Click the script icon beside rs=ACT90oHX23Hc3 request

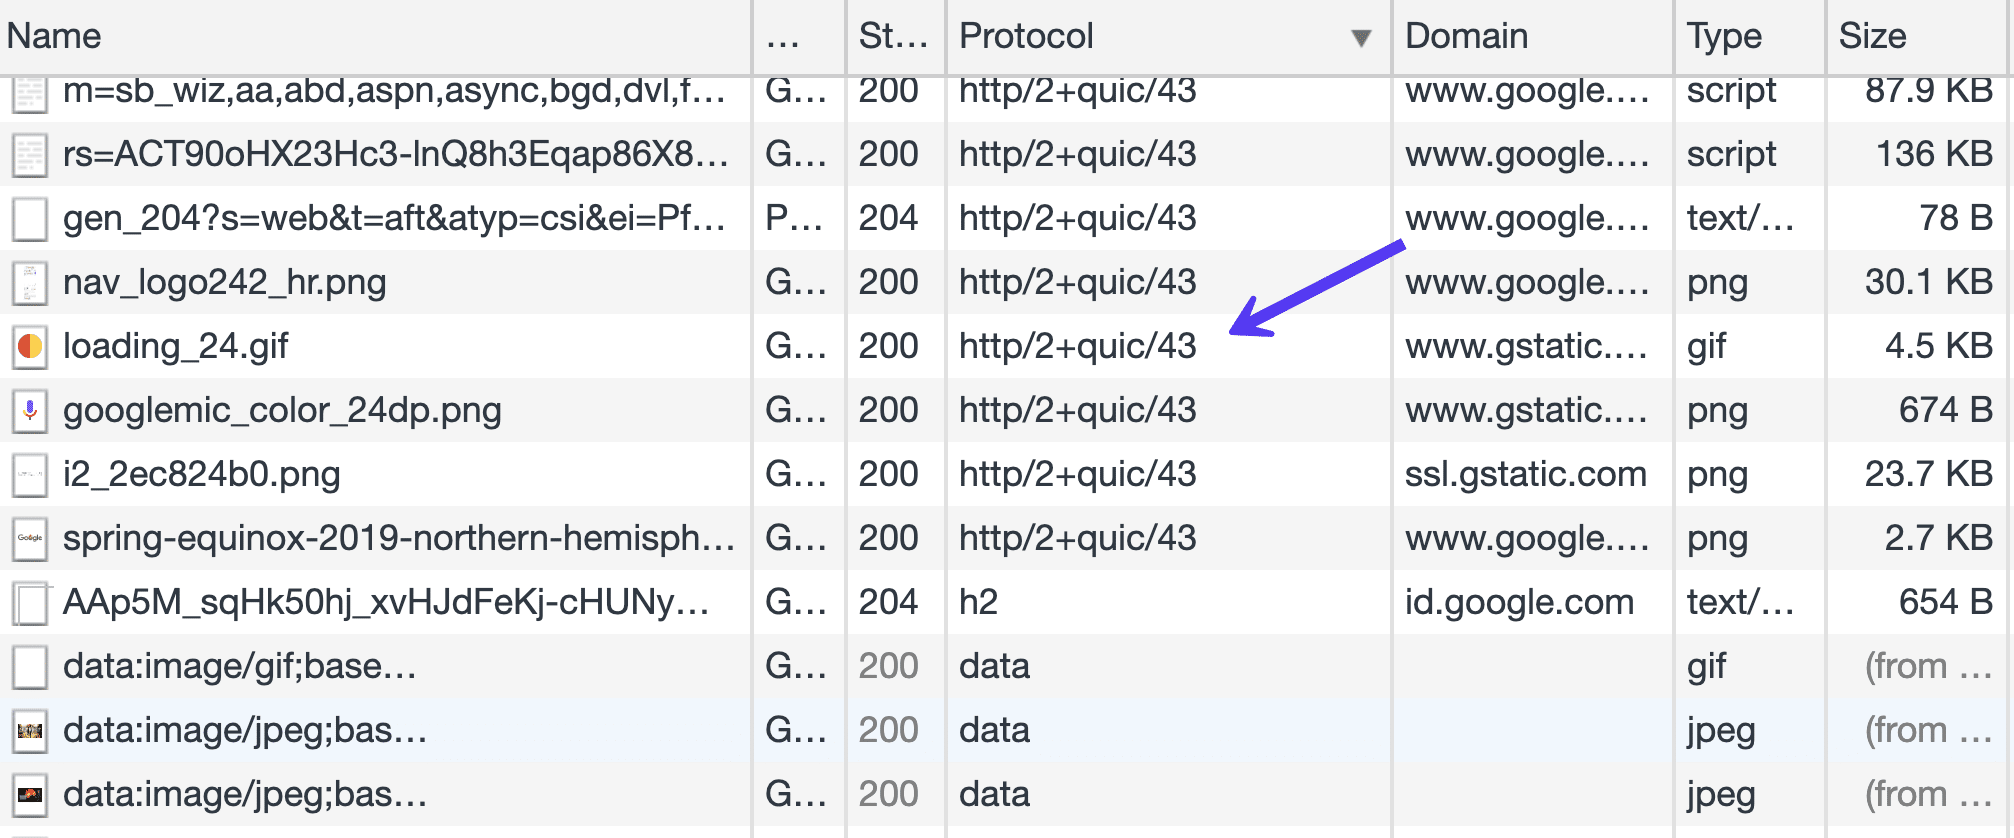[29, 155]
